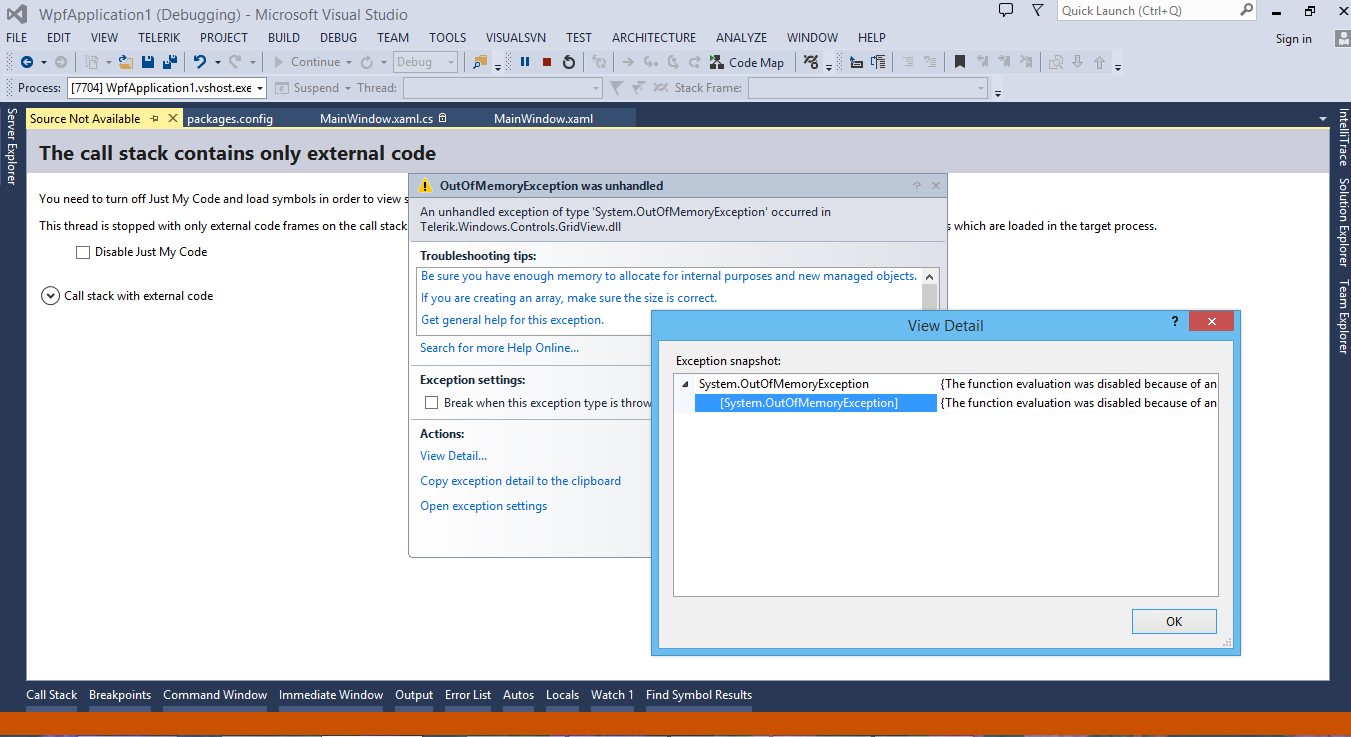Expand Call stack with external code
The width and height of the screenshot is (1351, 737).
click(x=50, y=296)
